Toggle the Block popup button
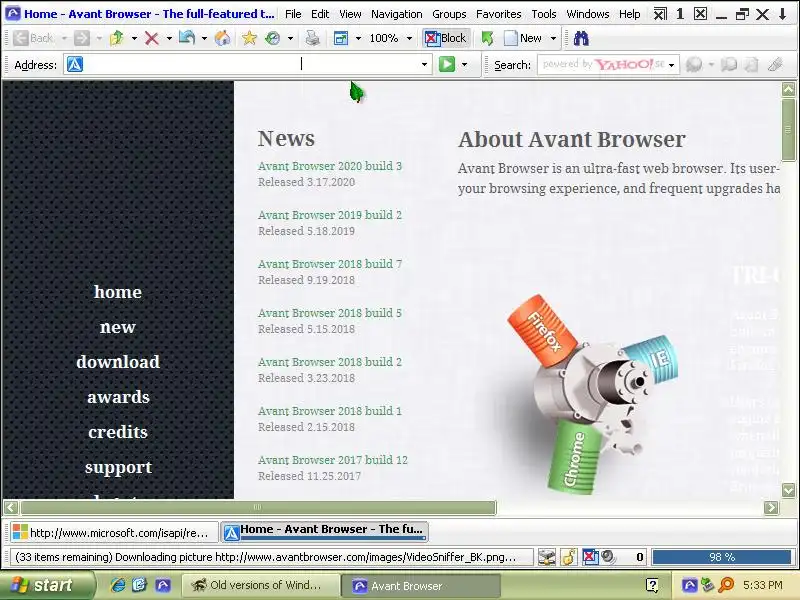This screenshot has width=800, height=600. (445, 38)
